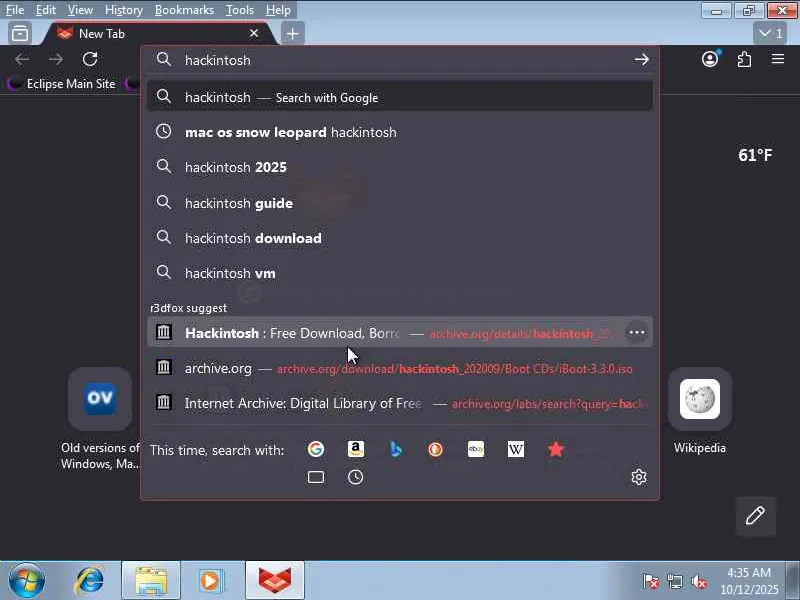Open the History menu
800x600 pixels.
click(124, 10)
